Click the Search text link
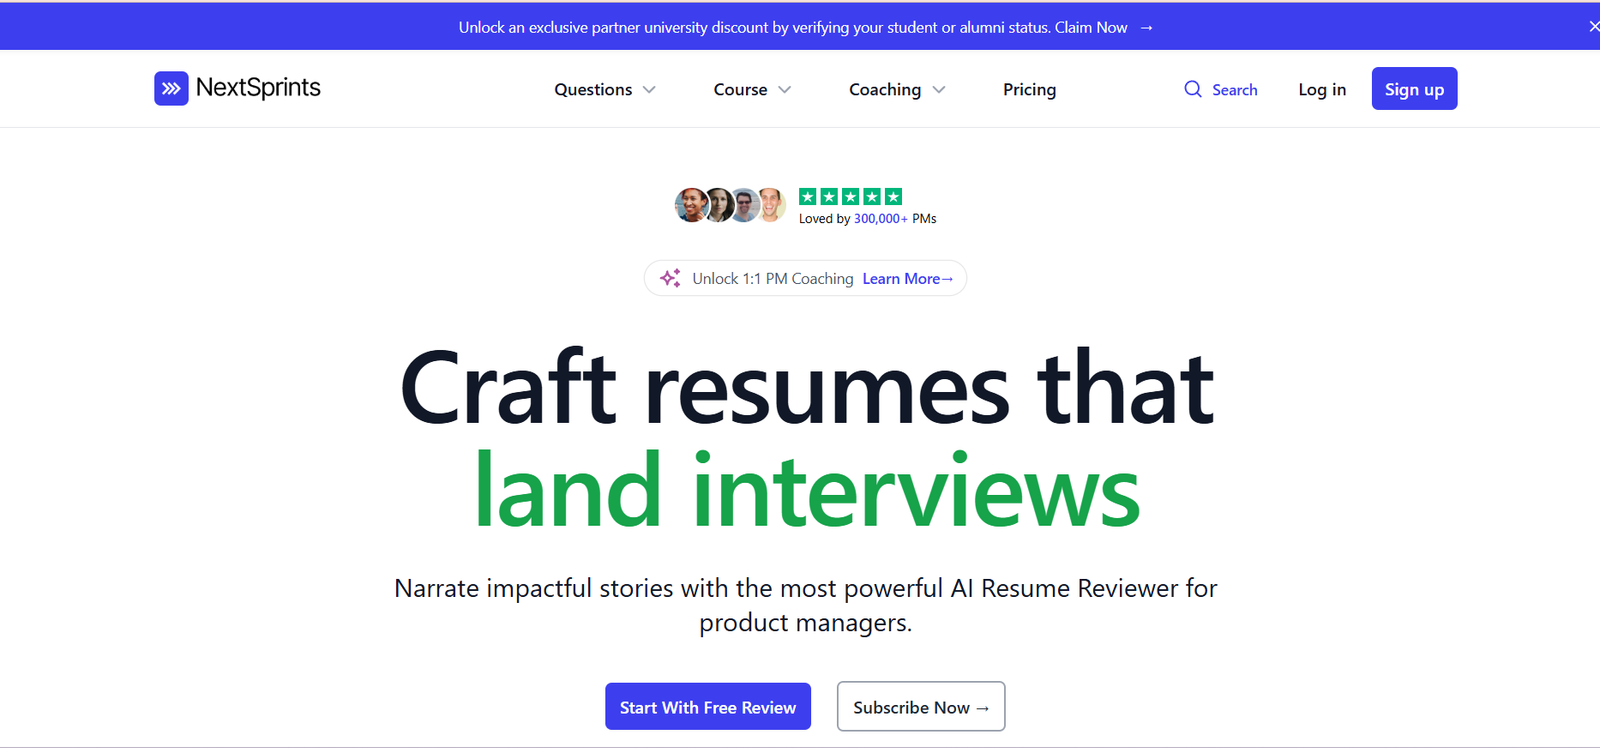This screenshot has height=748, width=1600. [x=1235, y=90]
